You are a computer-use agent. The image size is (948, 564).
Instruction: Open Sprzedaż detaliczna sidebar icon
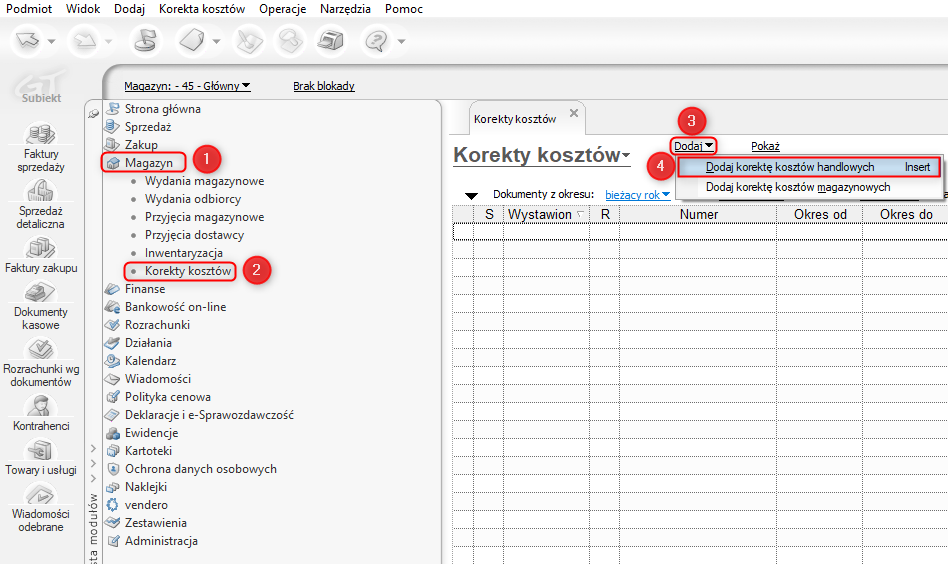[41, 204]
